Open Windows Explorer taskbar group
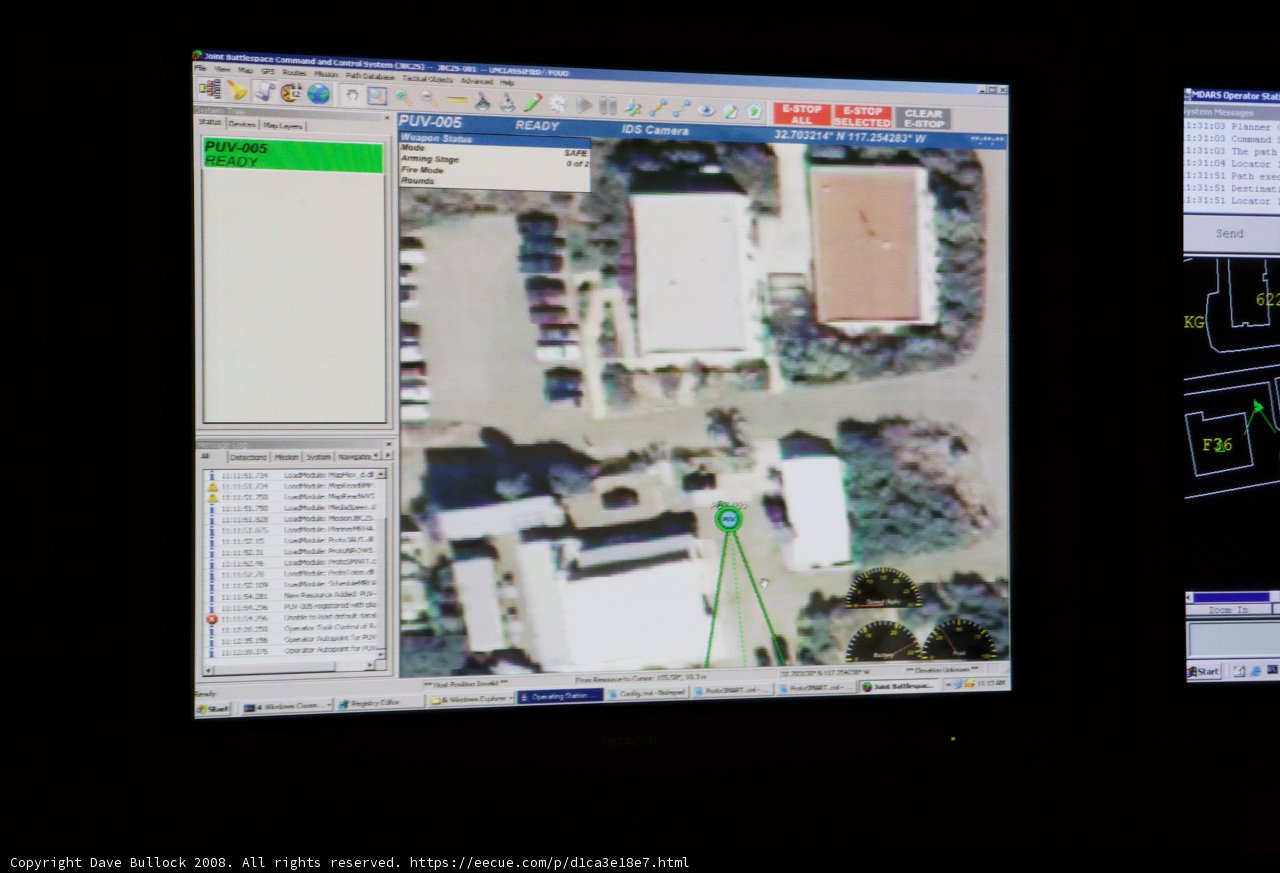The image size is (1280, 873). coord(470,699)
